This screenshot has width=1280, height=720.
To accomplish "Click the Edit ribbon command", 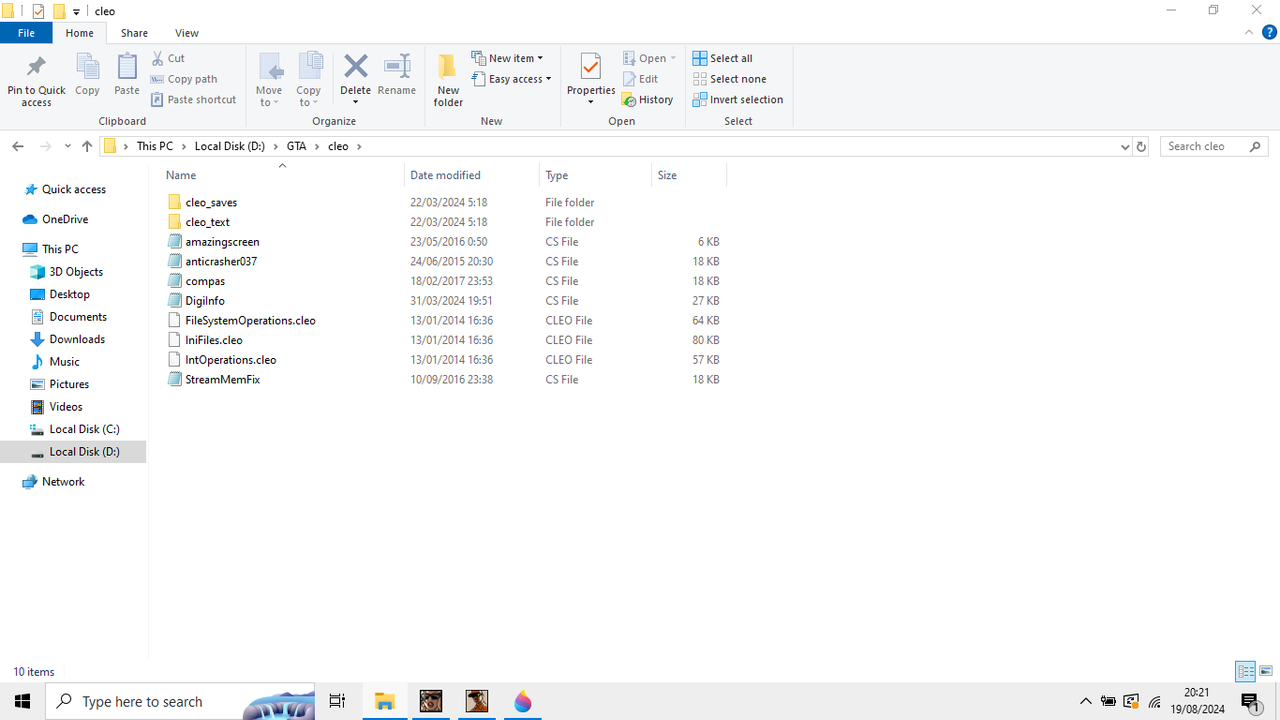I will [640, 79].
